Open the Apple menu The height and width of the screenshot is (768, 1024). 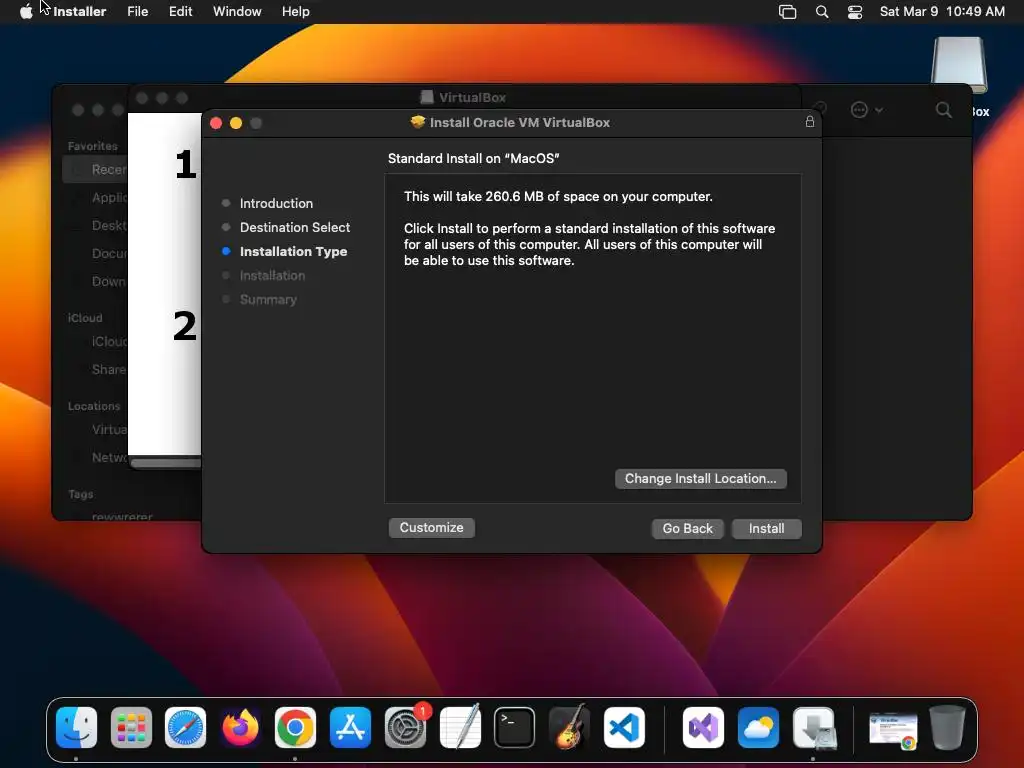25,12
